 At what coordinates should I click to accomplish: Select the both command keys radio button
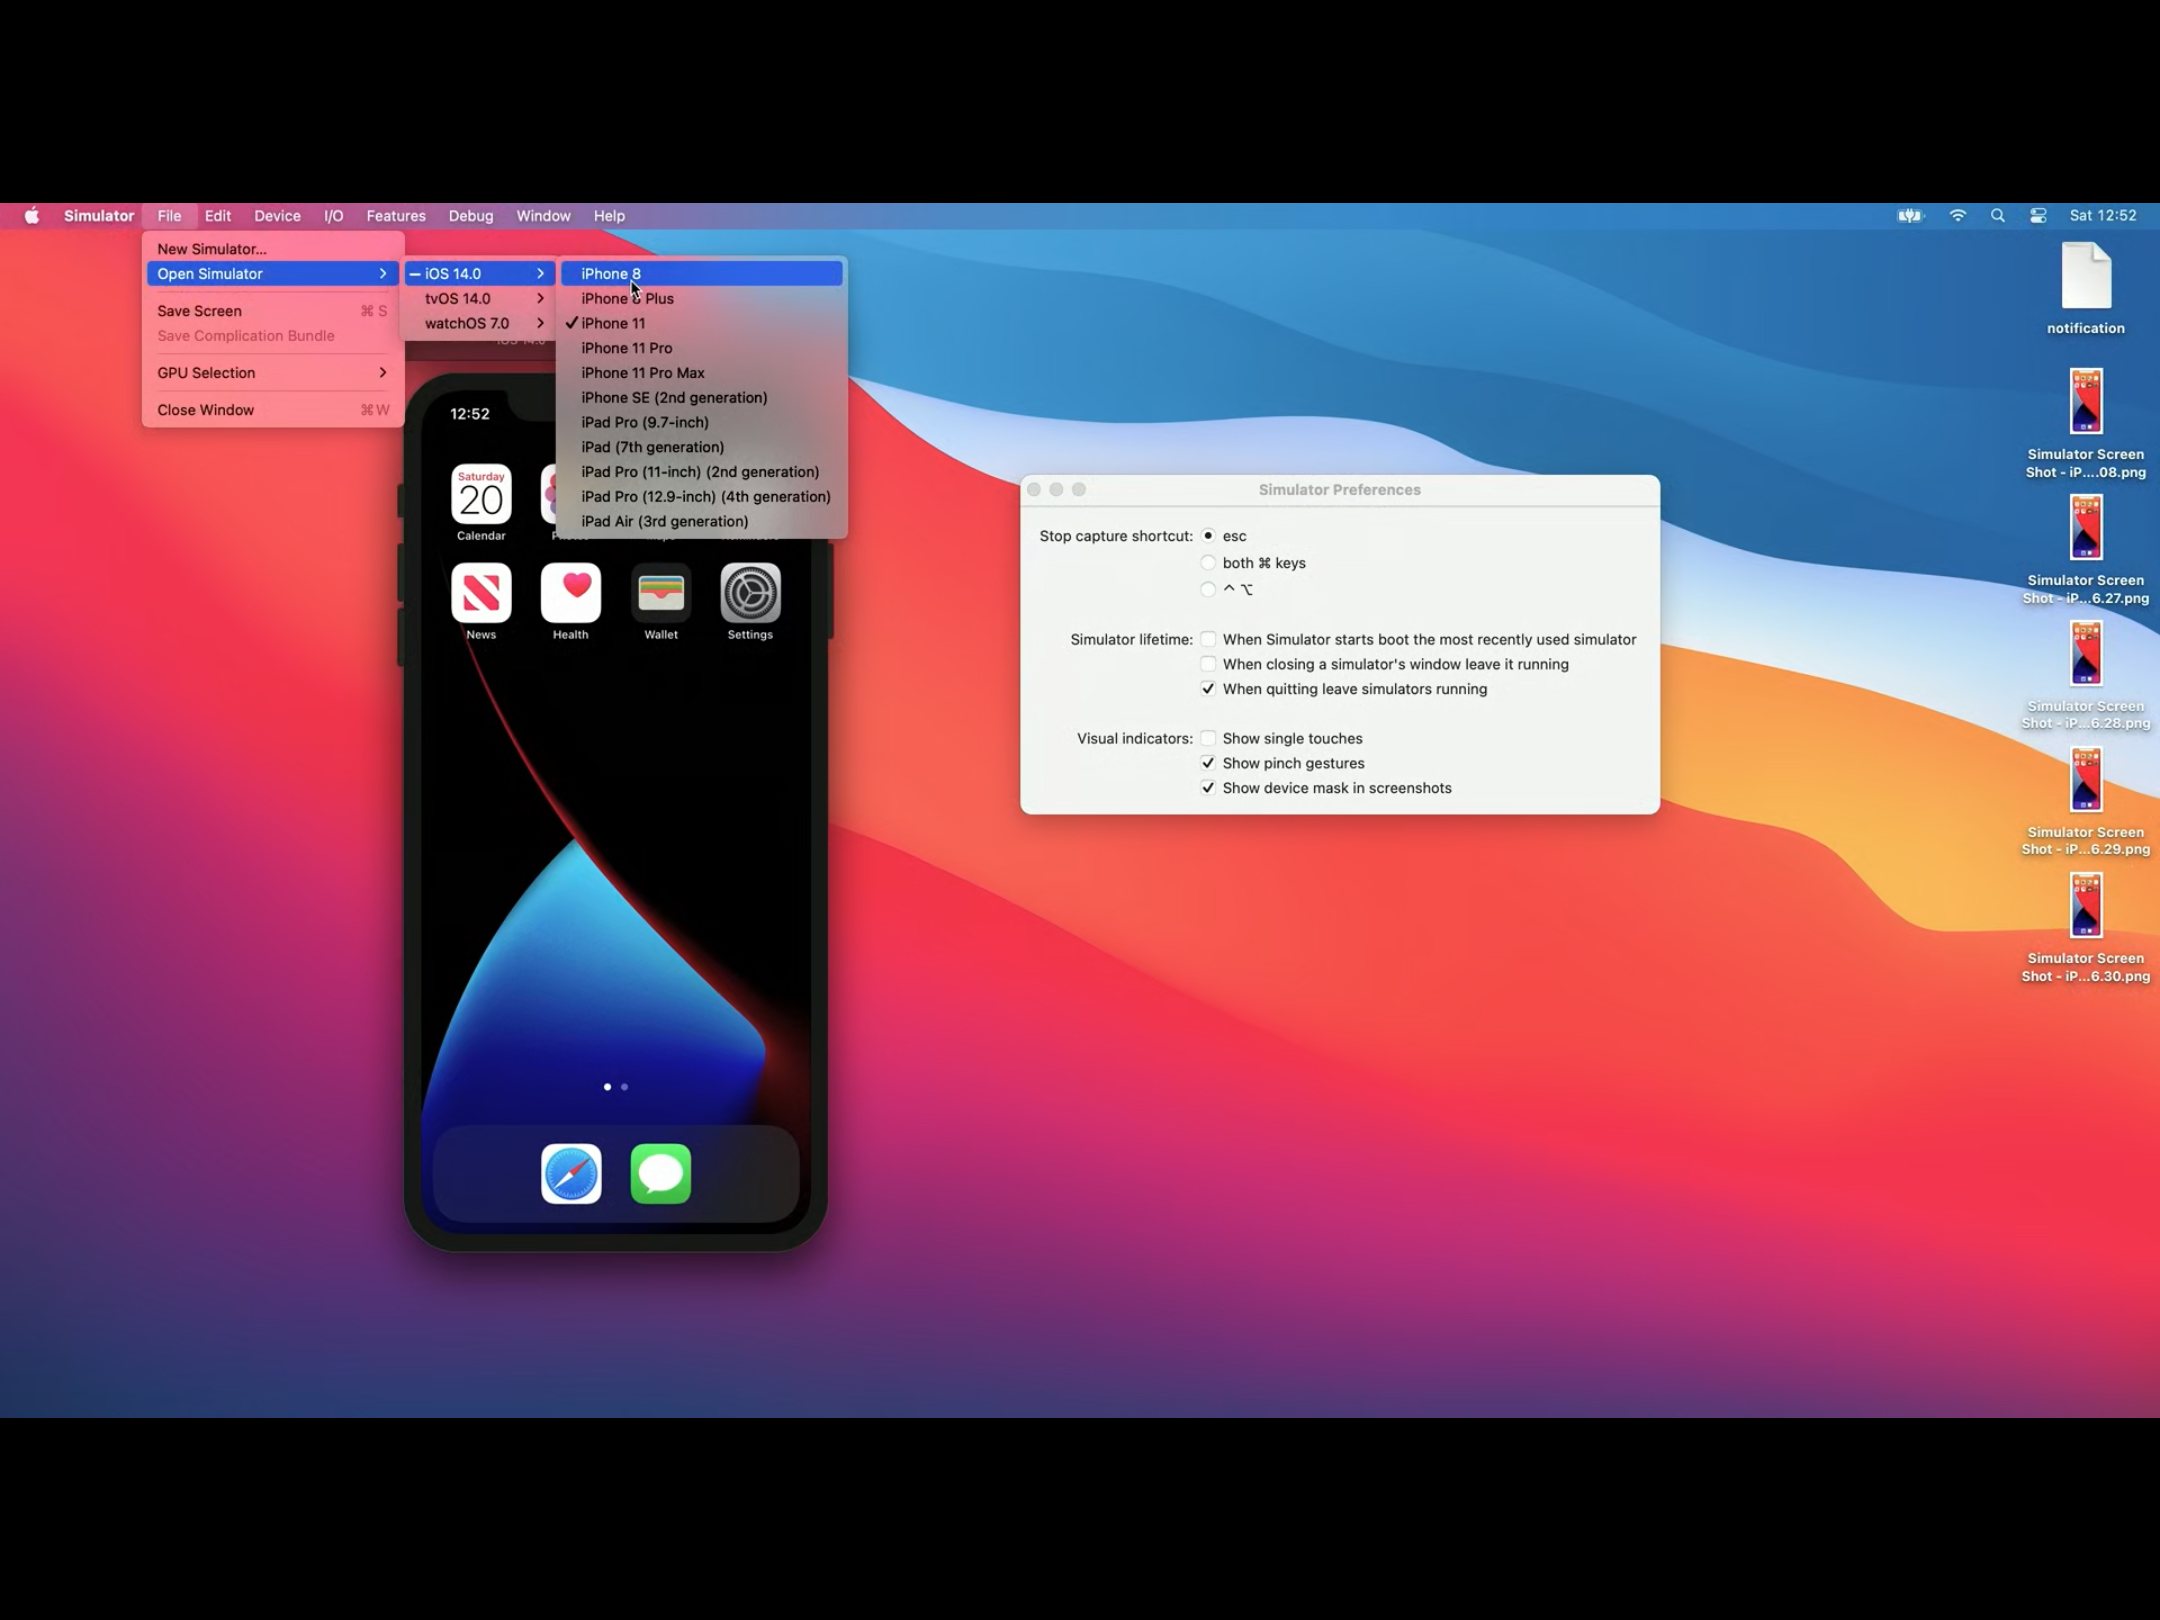click(1208, 563)
